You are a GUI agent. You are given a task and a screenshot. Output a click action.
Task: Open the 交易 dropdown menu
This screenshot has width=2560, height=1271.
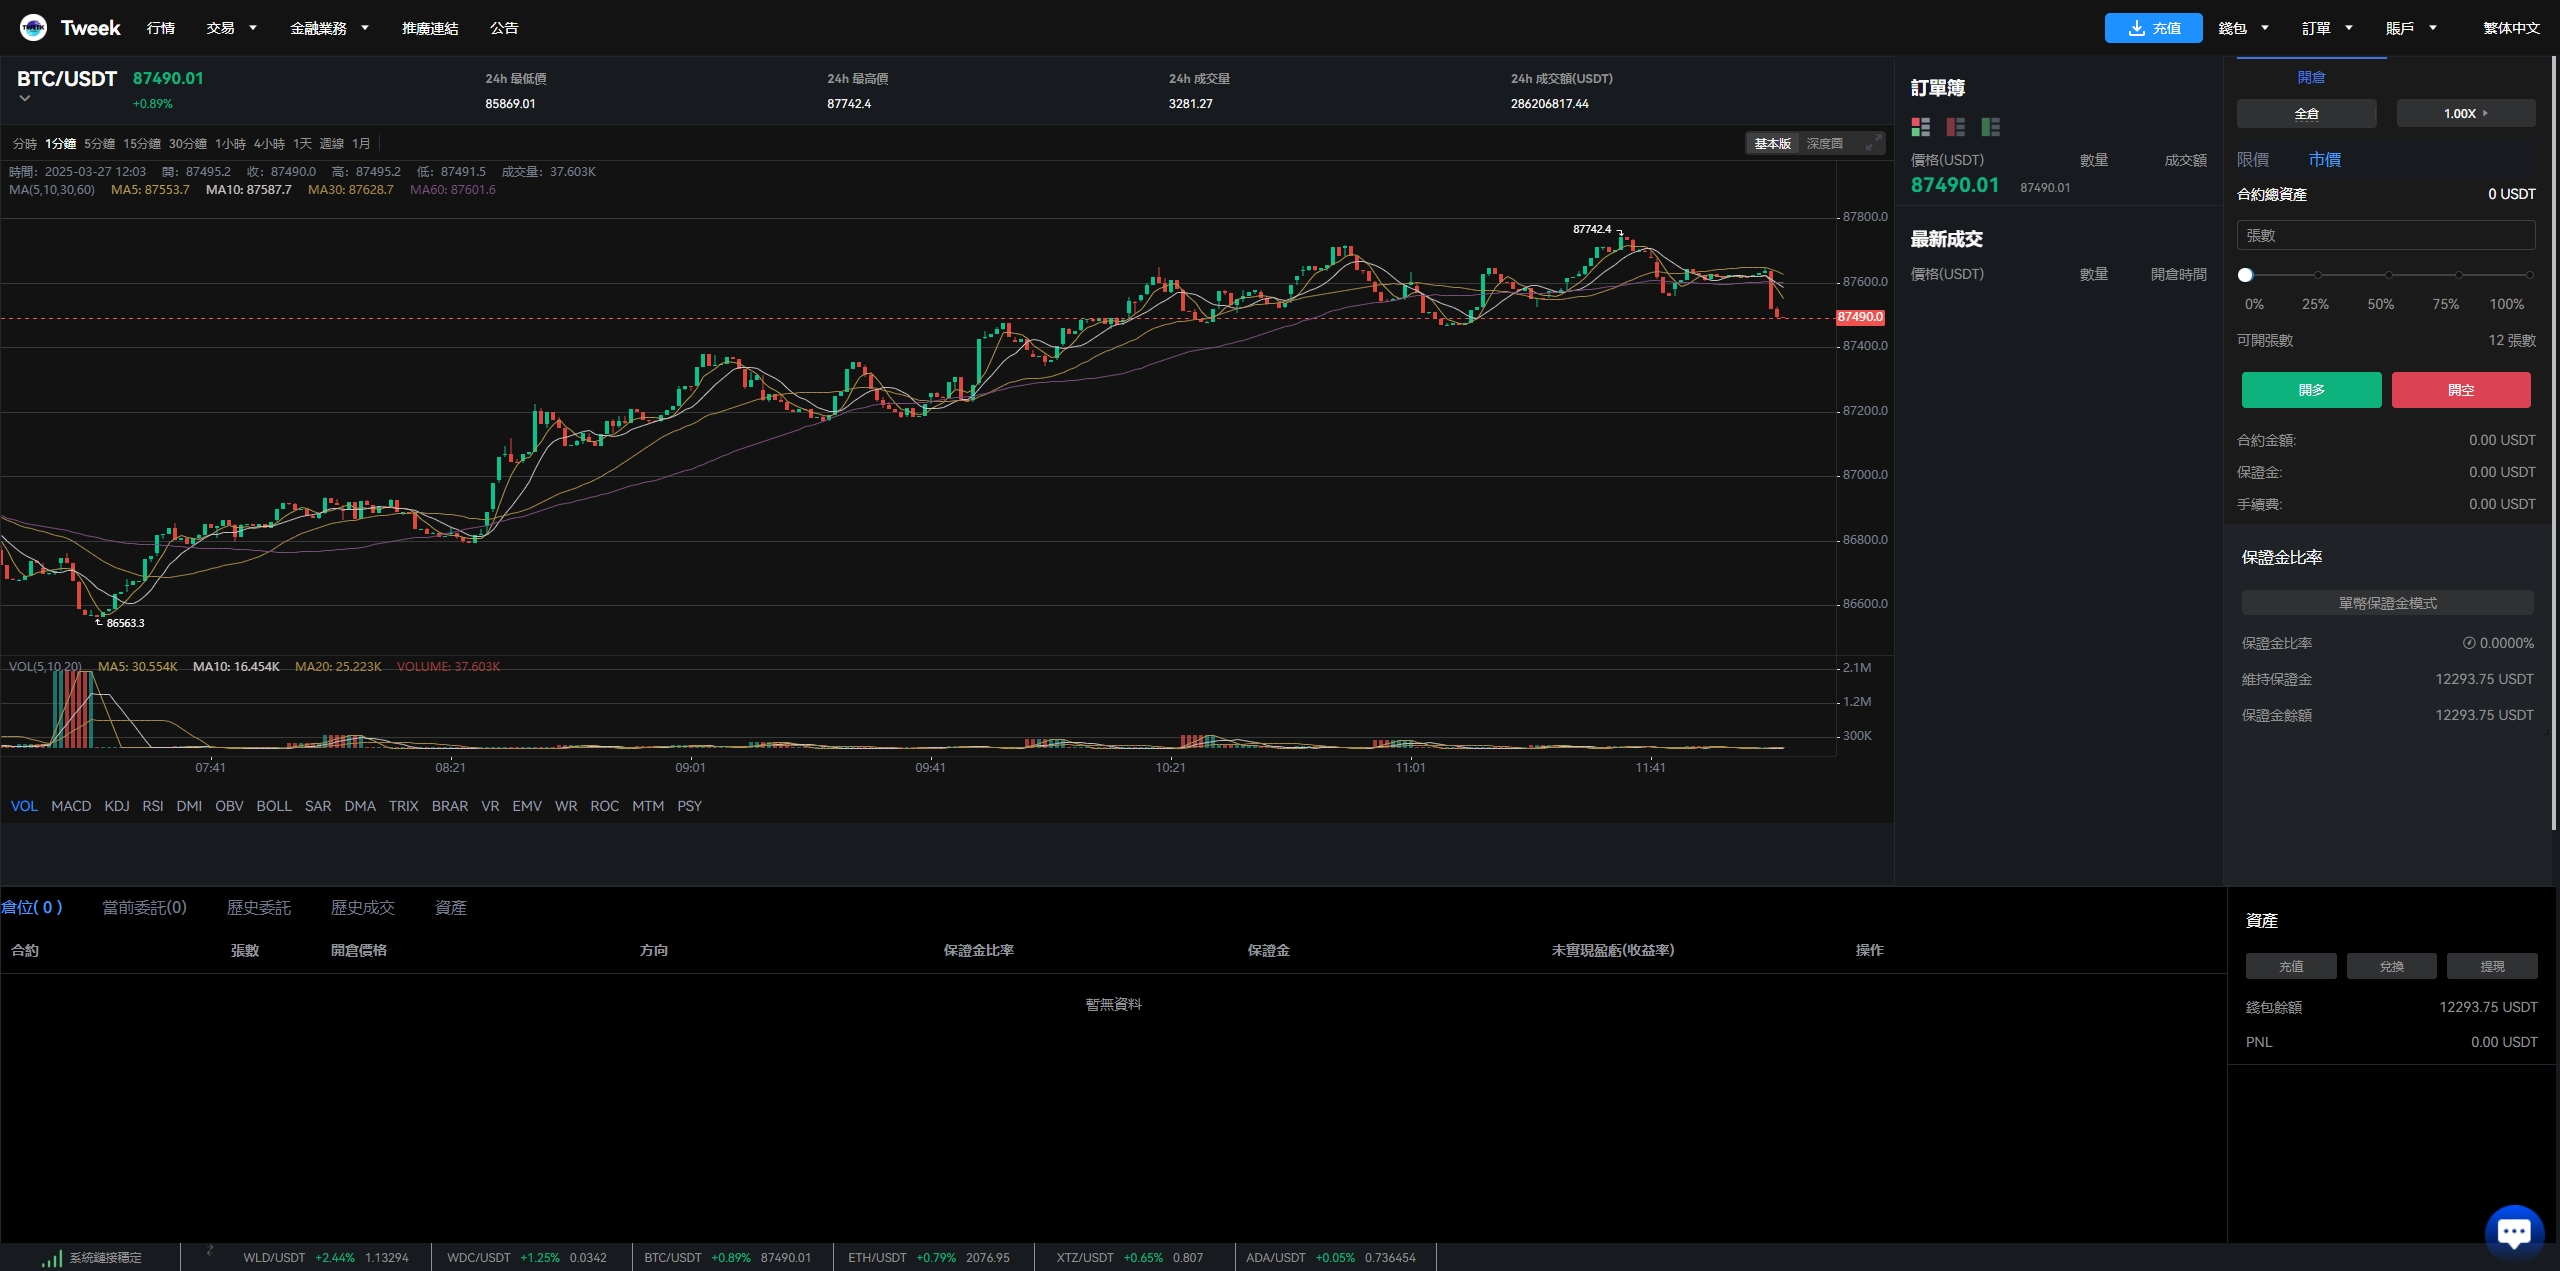tap(231, 28)
